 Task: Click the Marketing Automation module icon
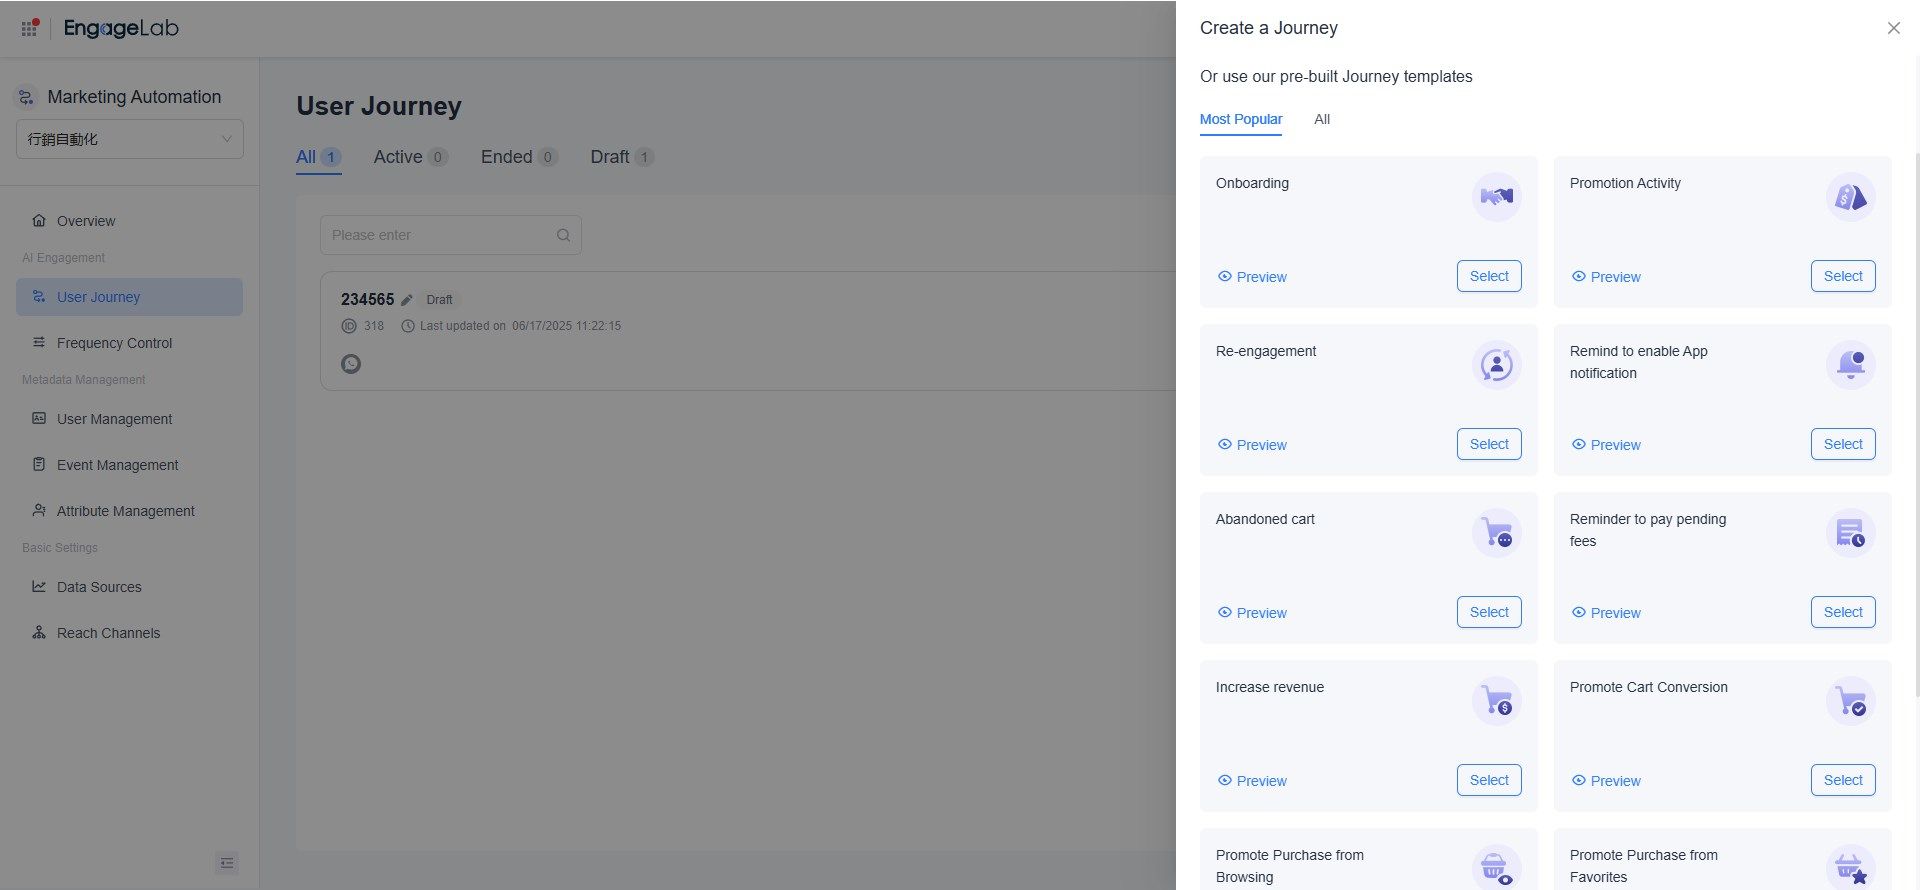pyautogui.click(x=26, y=97)
